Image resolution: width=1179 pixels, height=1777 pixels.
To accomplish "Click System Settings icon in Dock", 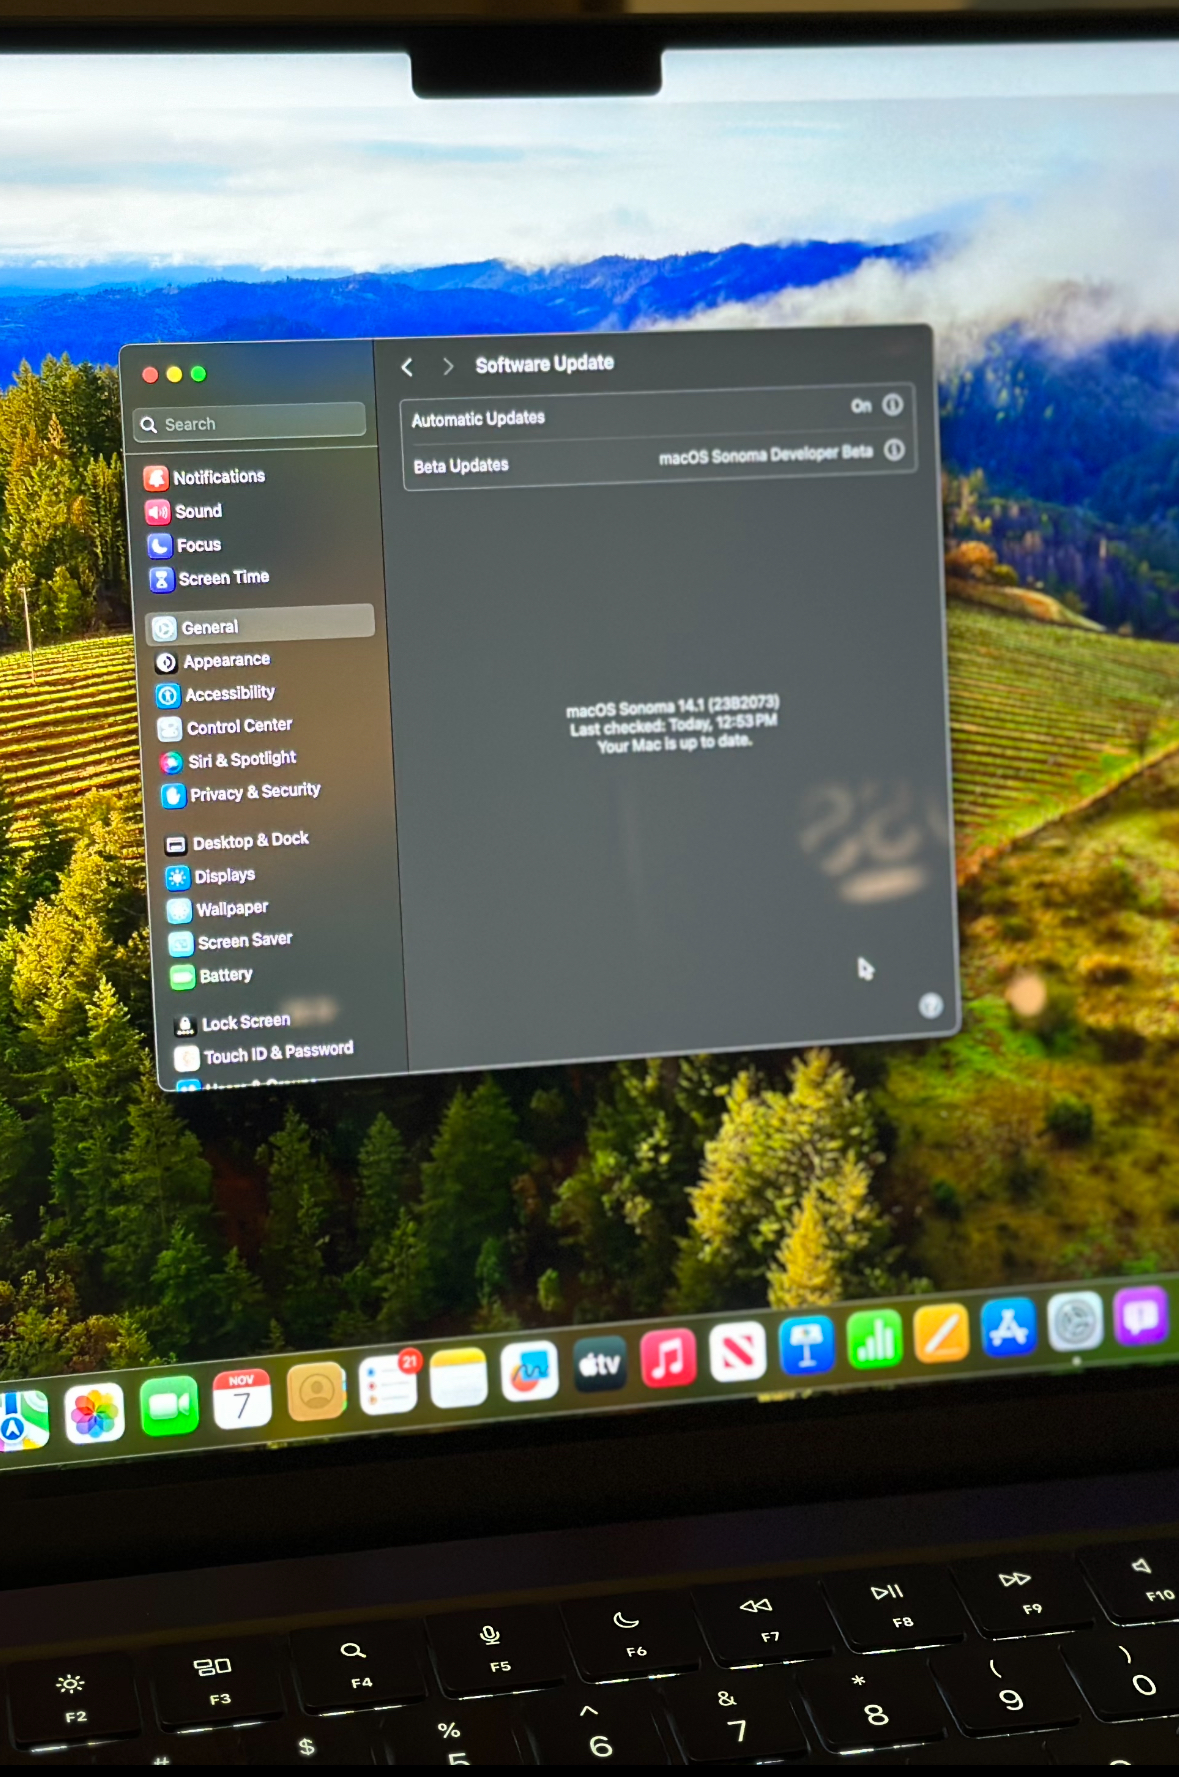I will coord(1075,1321).
